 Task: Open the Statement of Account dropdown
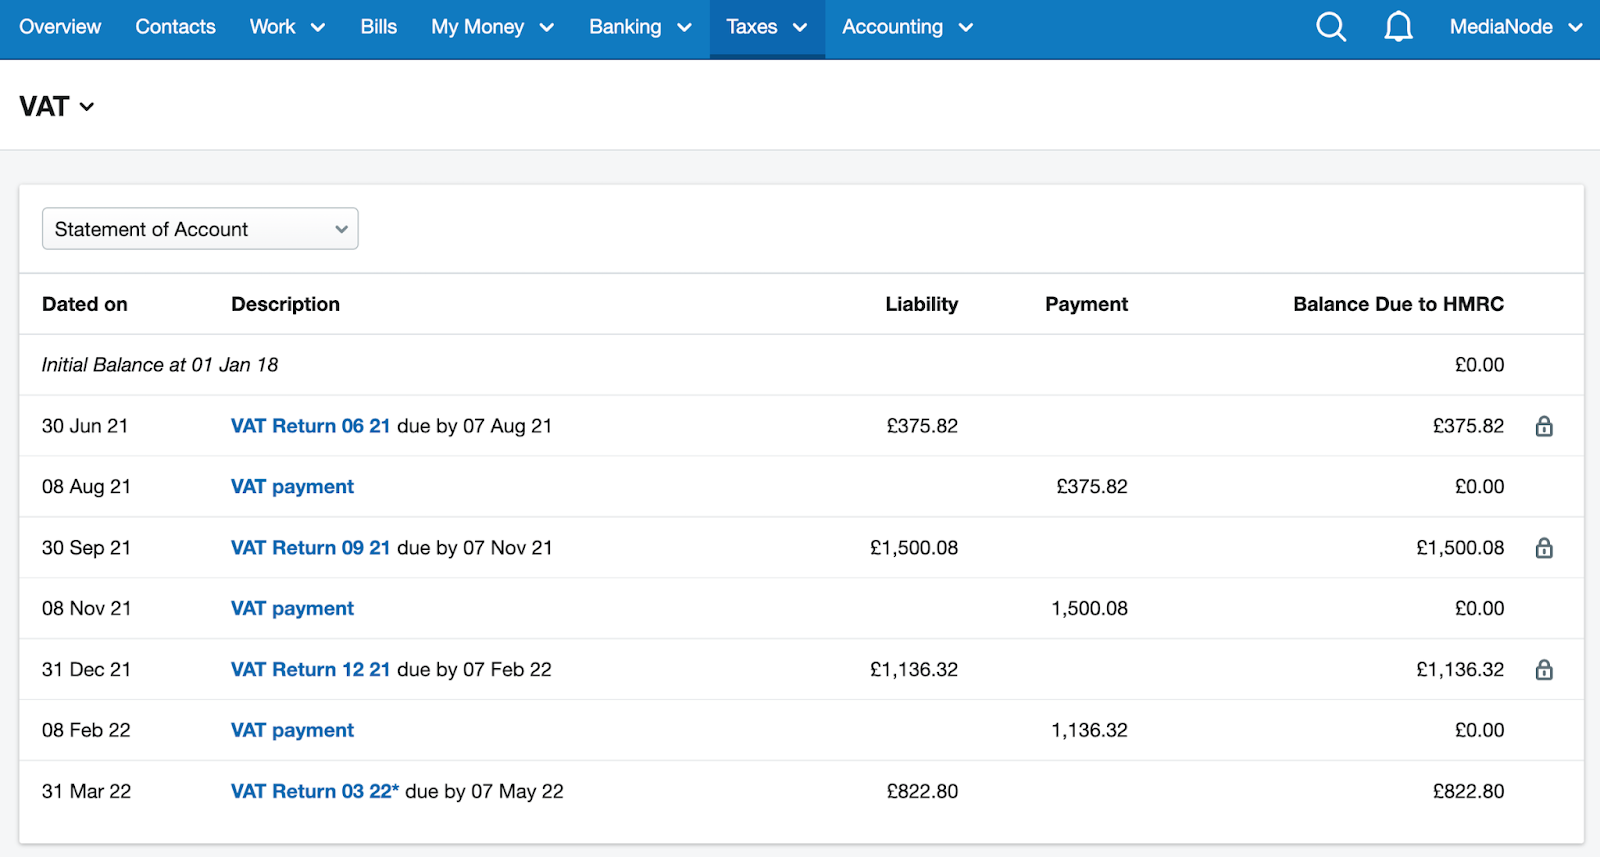pos(200,229)
